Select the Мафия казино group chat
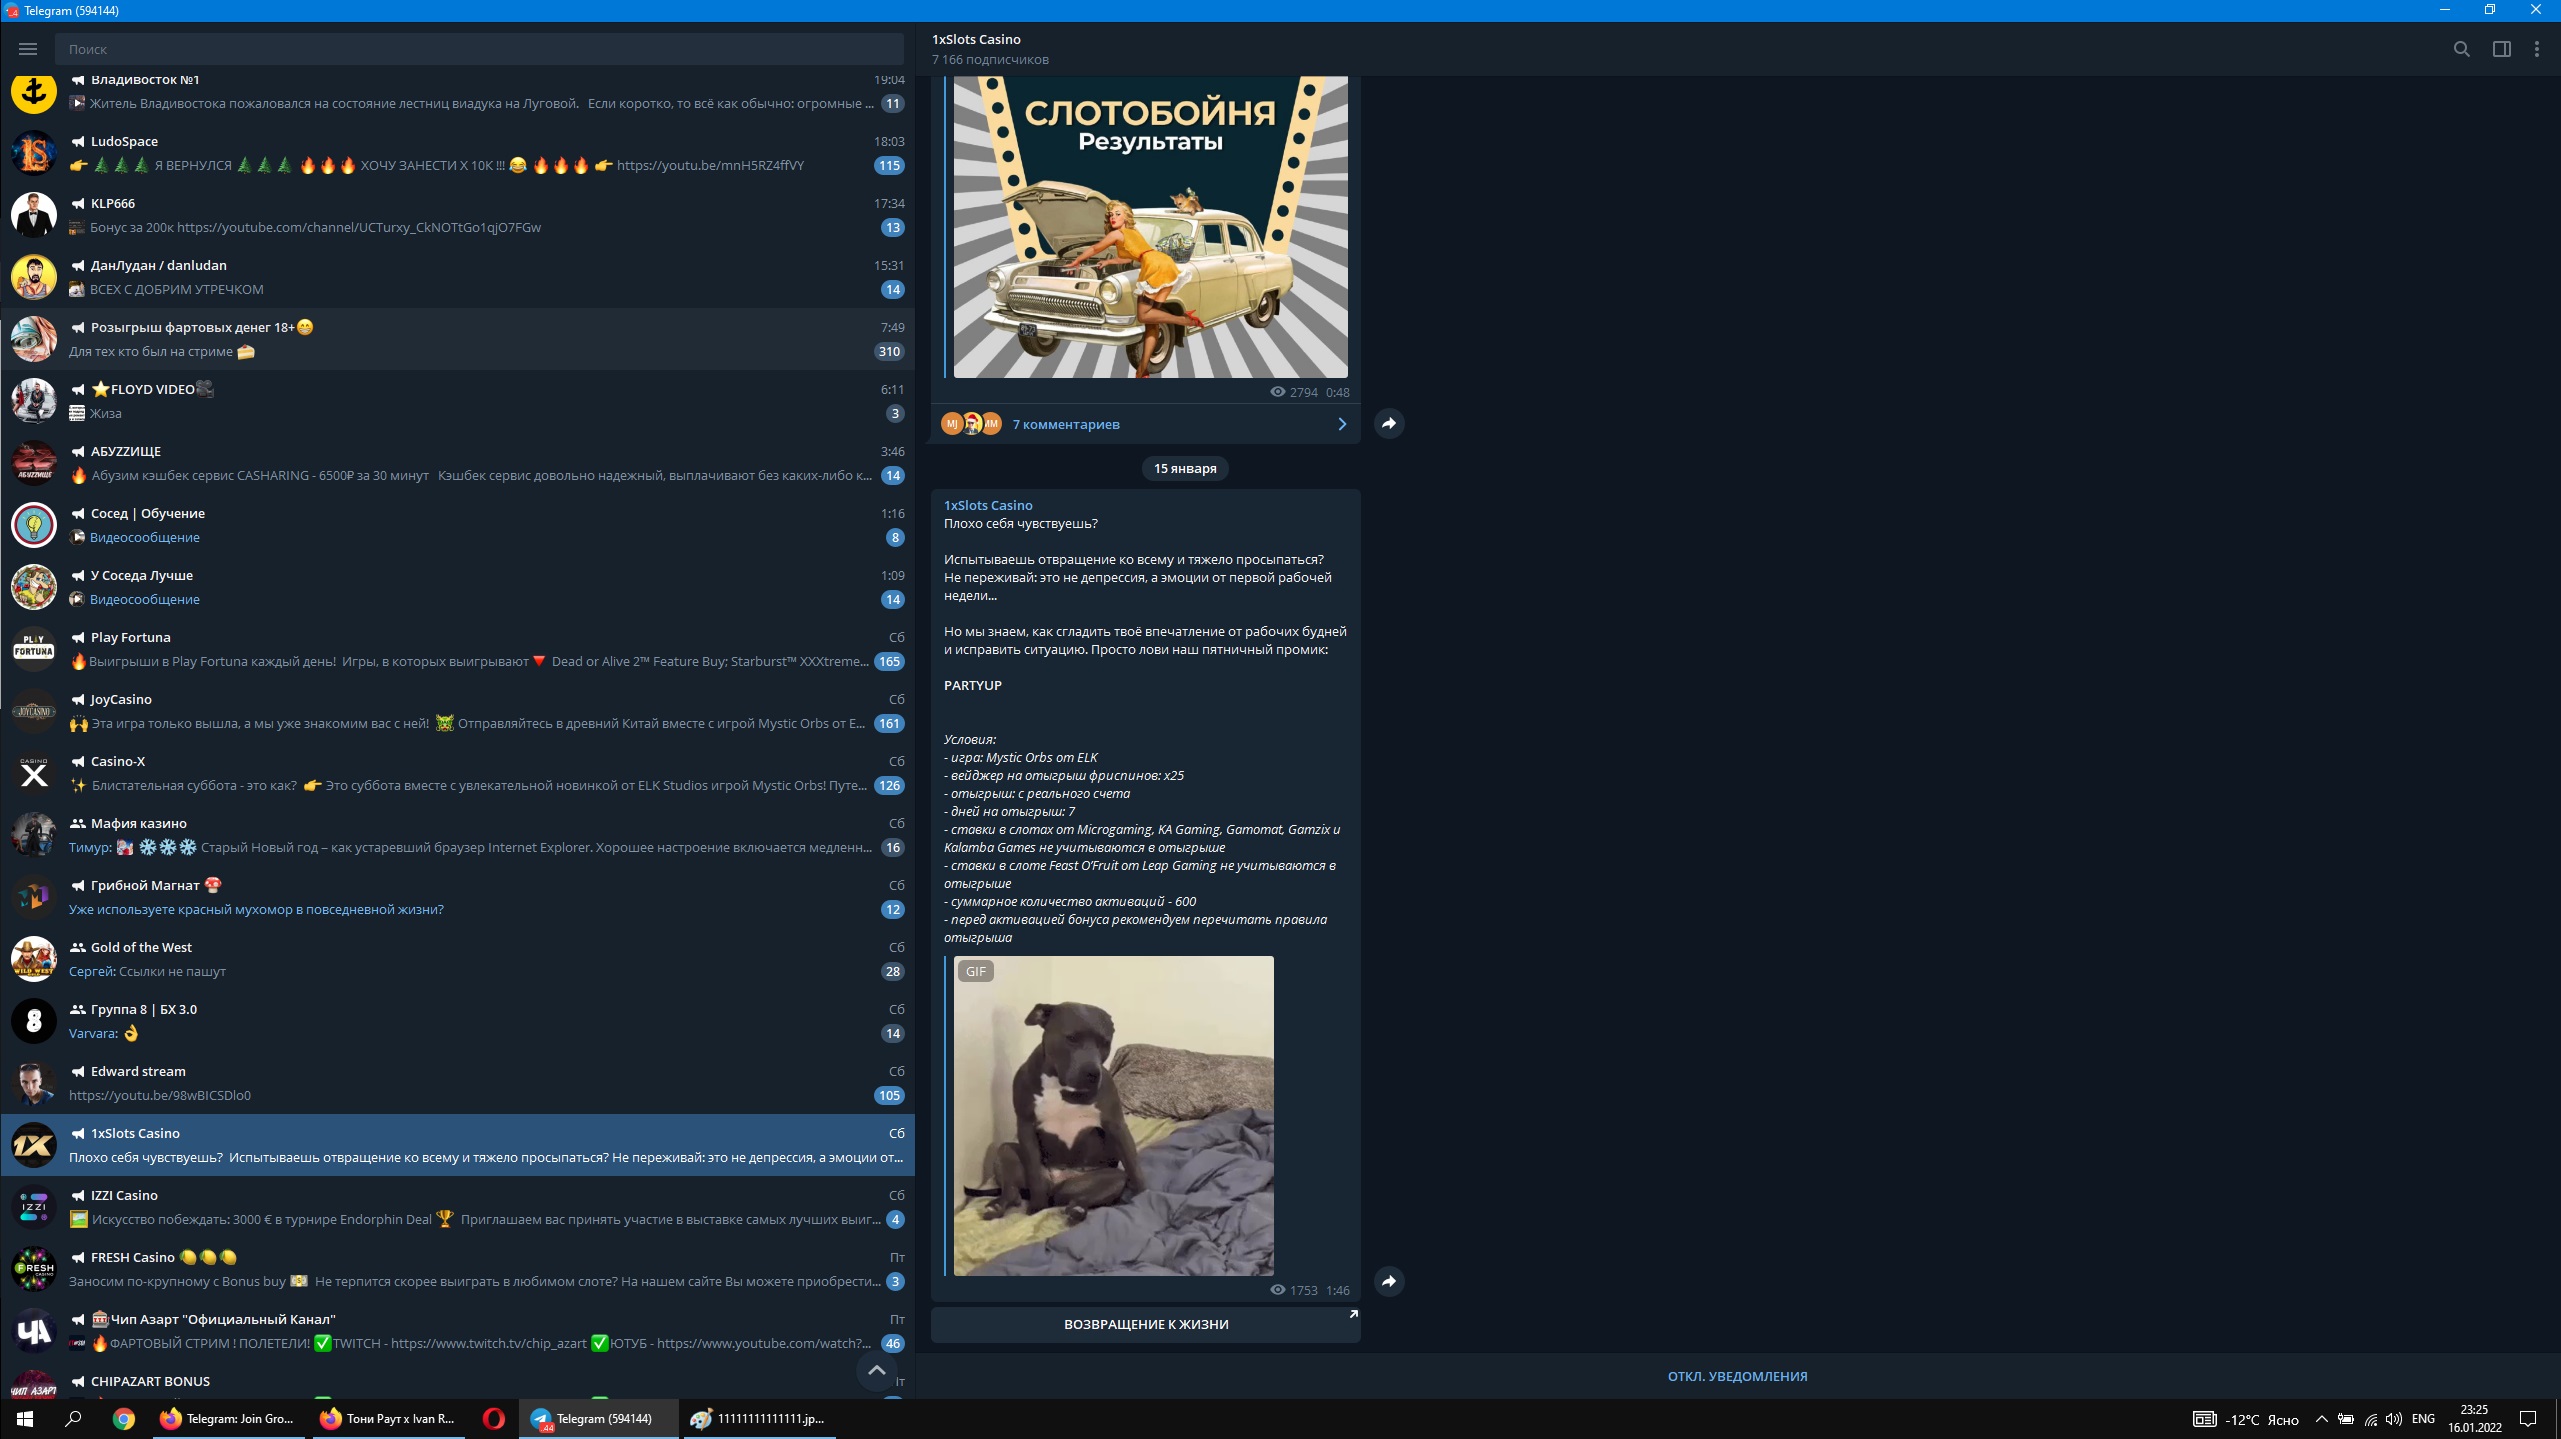The width and height of the screenshot is (2561, 1439). [458, 835]
